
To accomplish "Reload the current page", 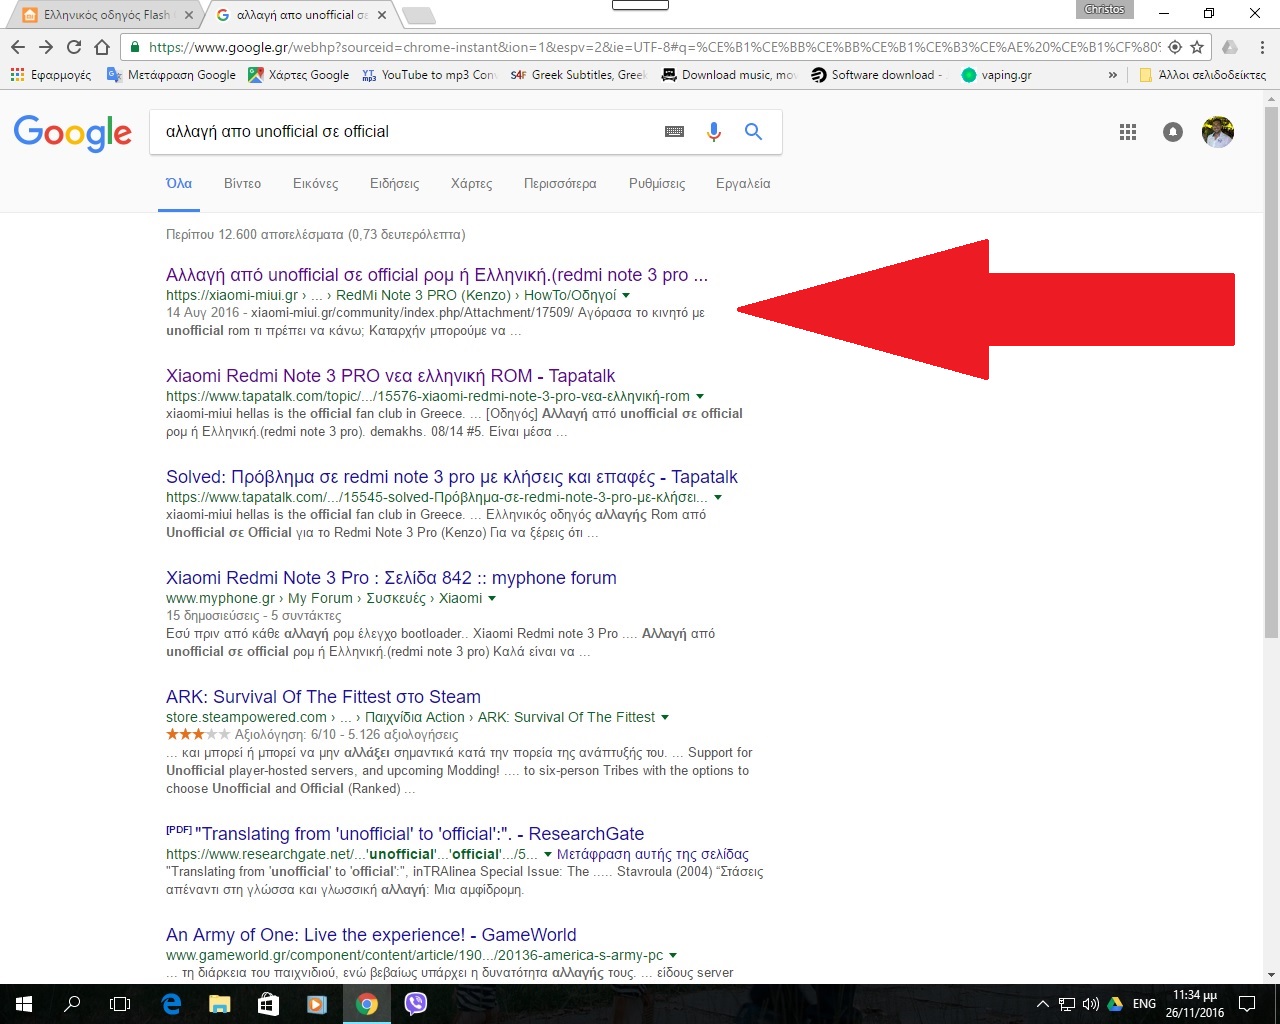I will pos(74,47).
